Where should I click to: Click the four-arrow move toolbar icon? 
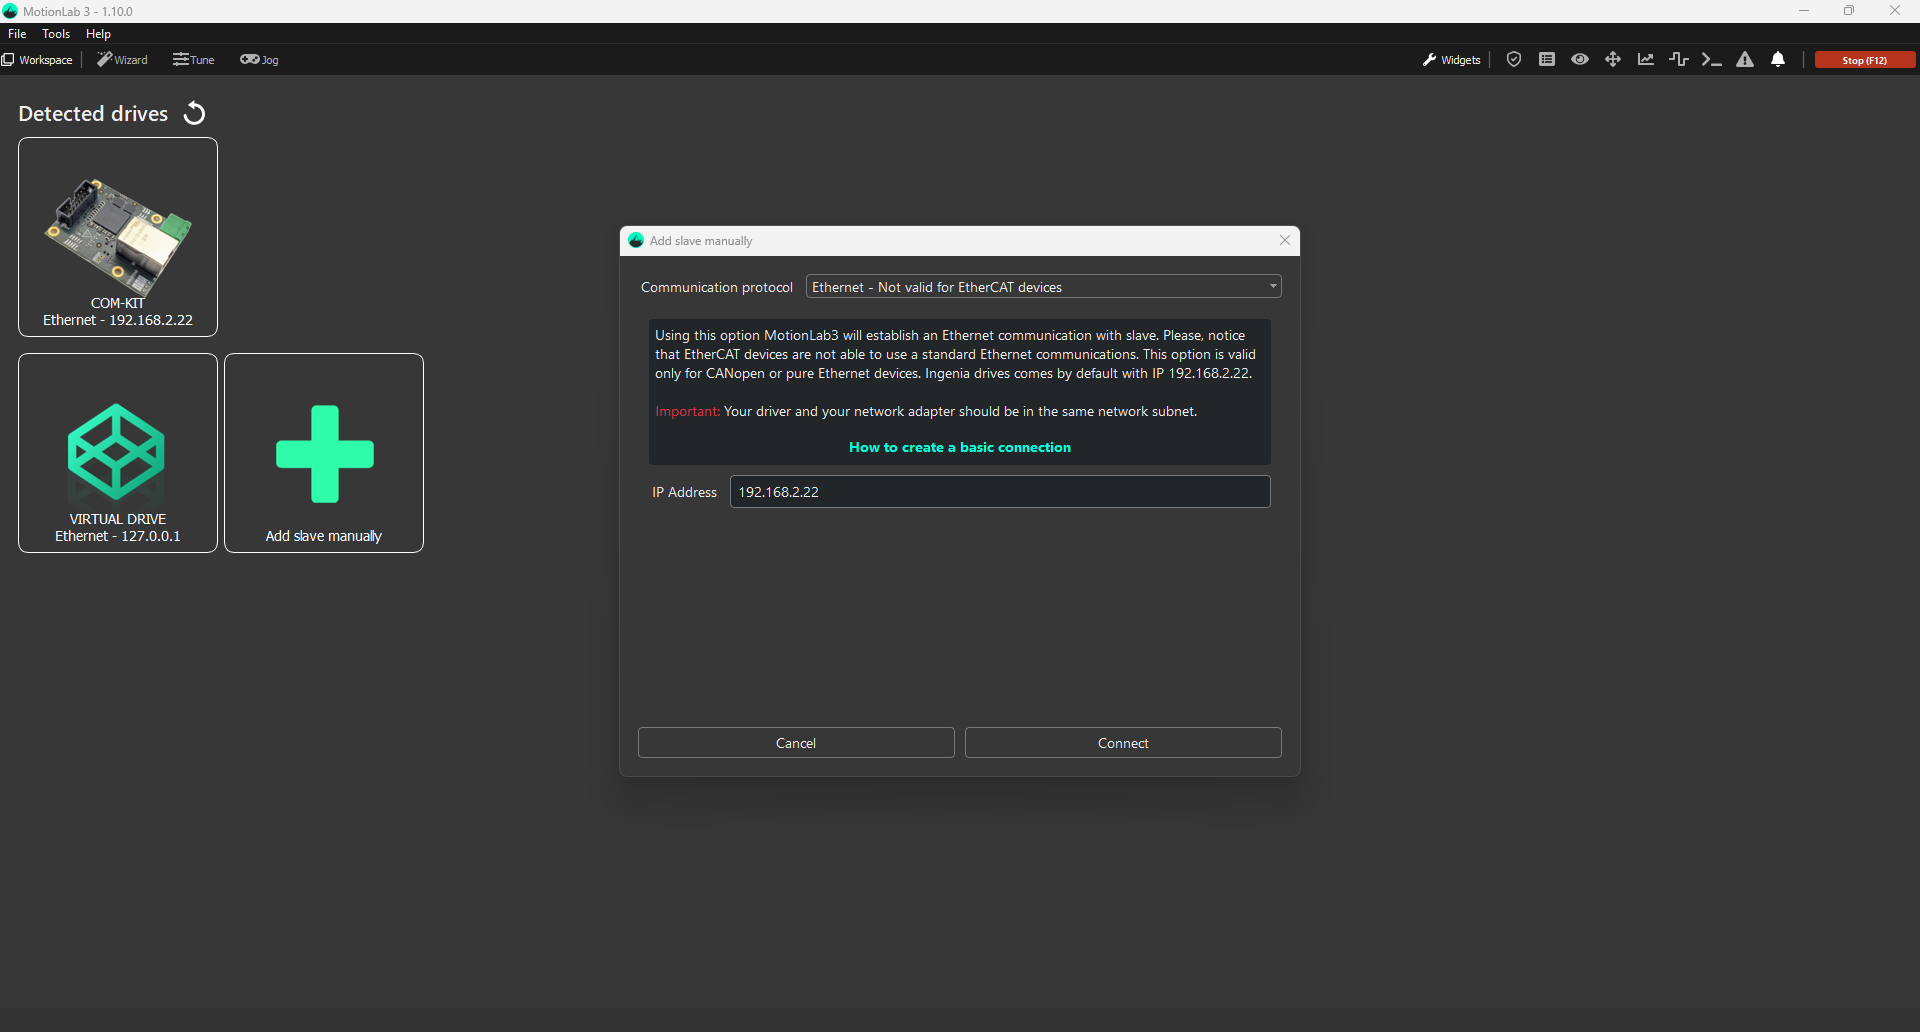(1613, 60)
